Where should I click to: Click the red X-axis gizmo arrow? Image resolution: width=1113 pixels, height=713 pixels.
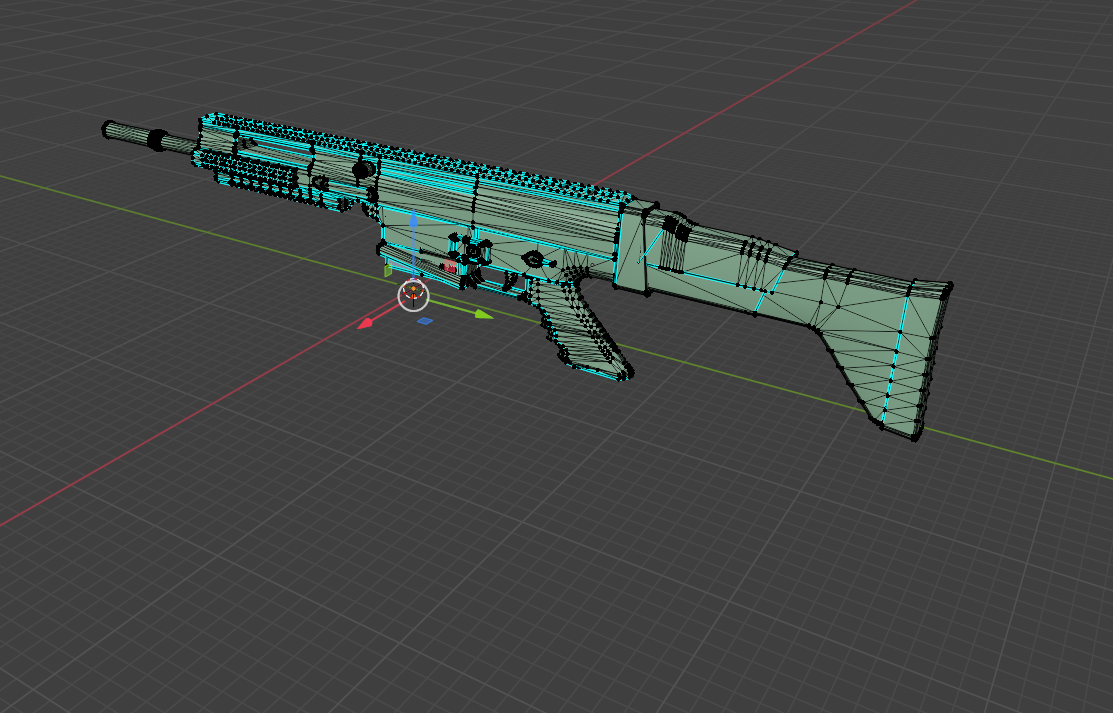367,323
